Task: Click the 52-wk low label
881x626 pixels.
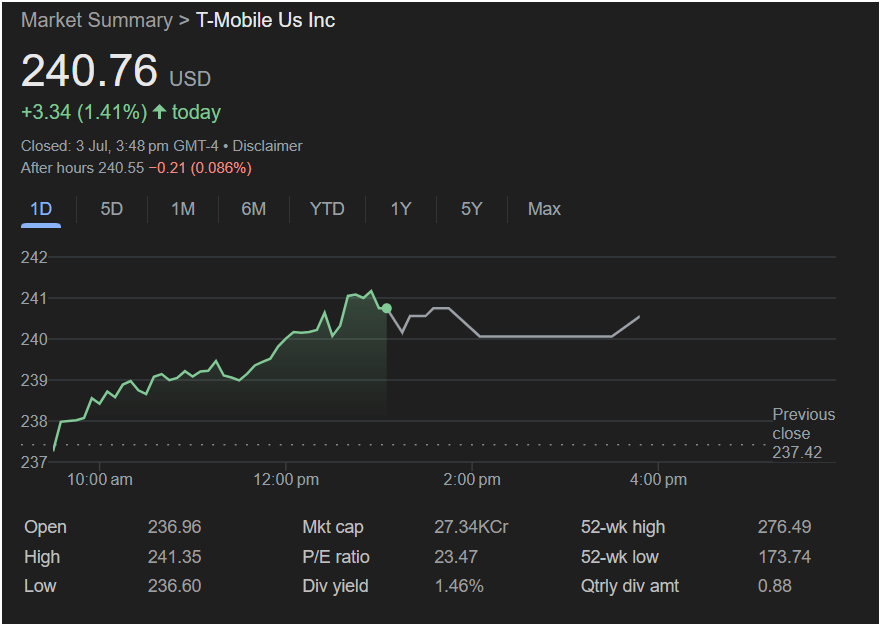Action: pyautogui.click(x=619, y=557)
